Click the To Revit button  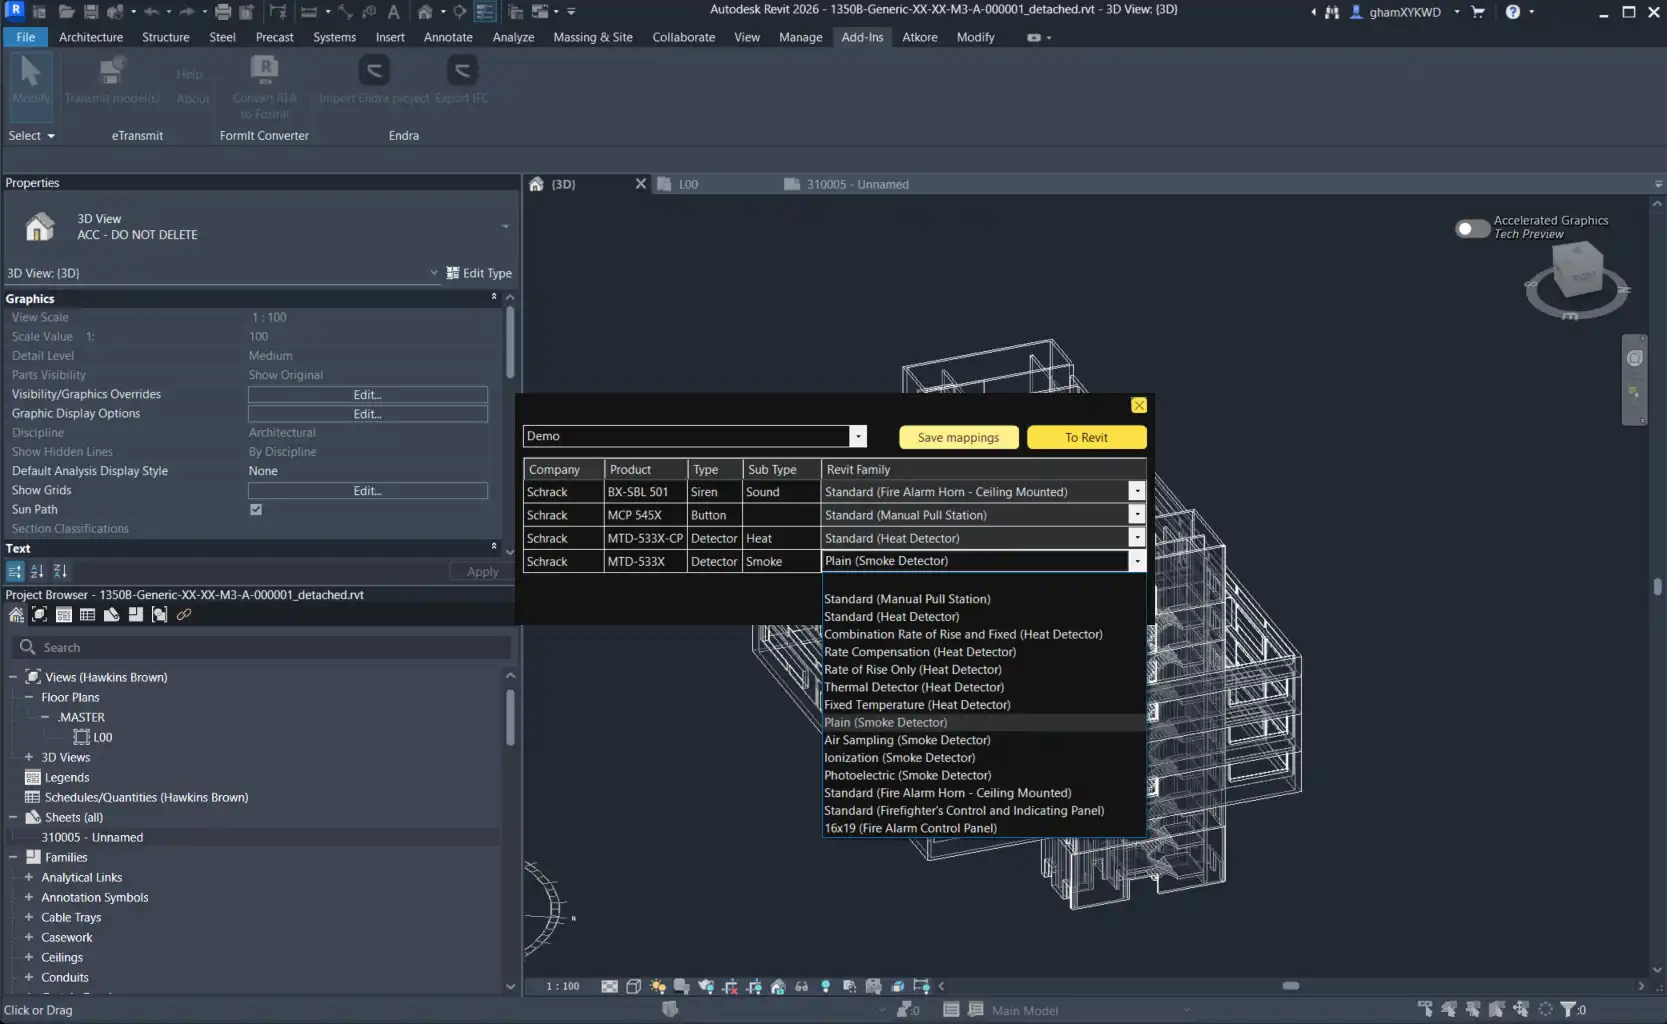click(1085, 438)
